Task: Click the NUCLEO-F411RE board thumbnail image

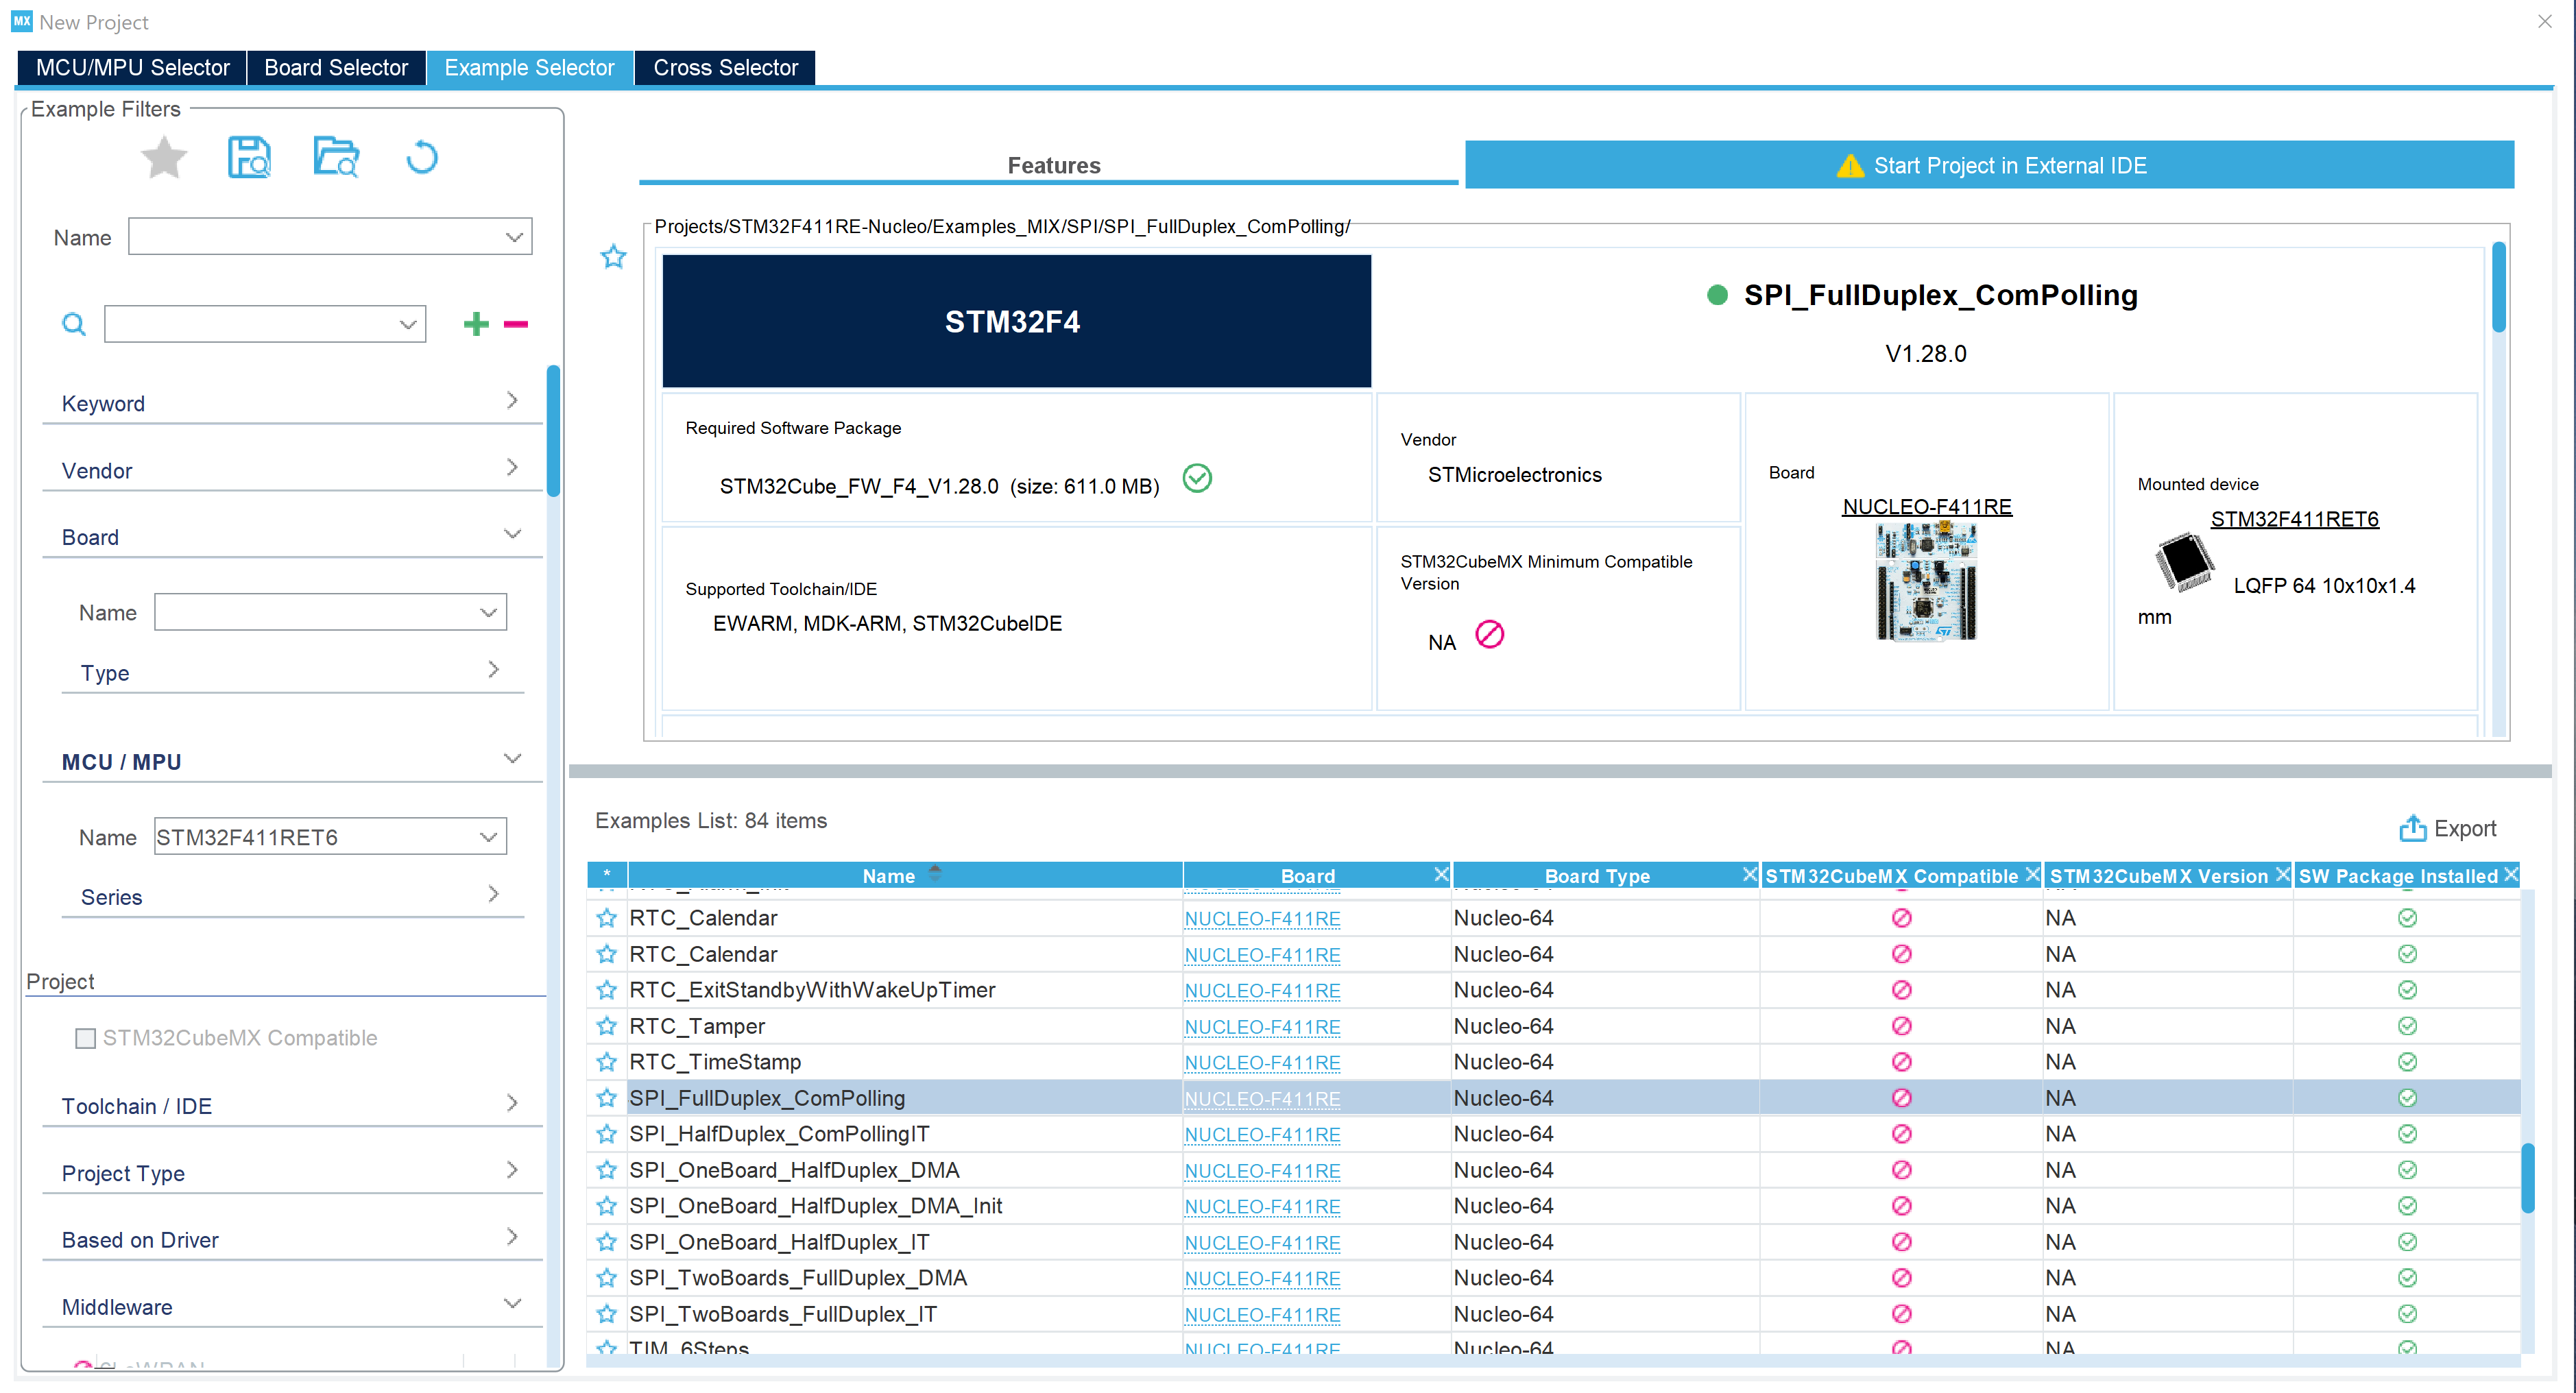Action: [x=1925, y=582]
